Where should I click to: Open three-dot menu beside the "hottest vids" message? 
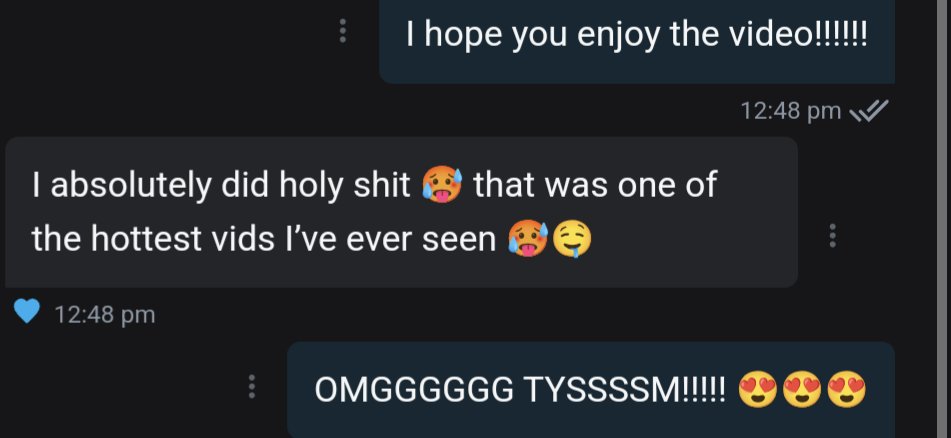[x=832, y=235]
